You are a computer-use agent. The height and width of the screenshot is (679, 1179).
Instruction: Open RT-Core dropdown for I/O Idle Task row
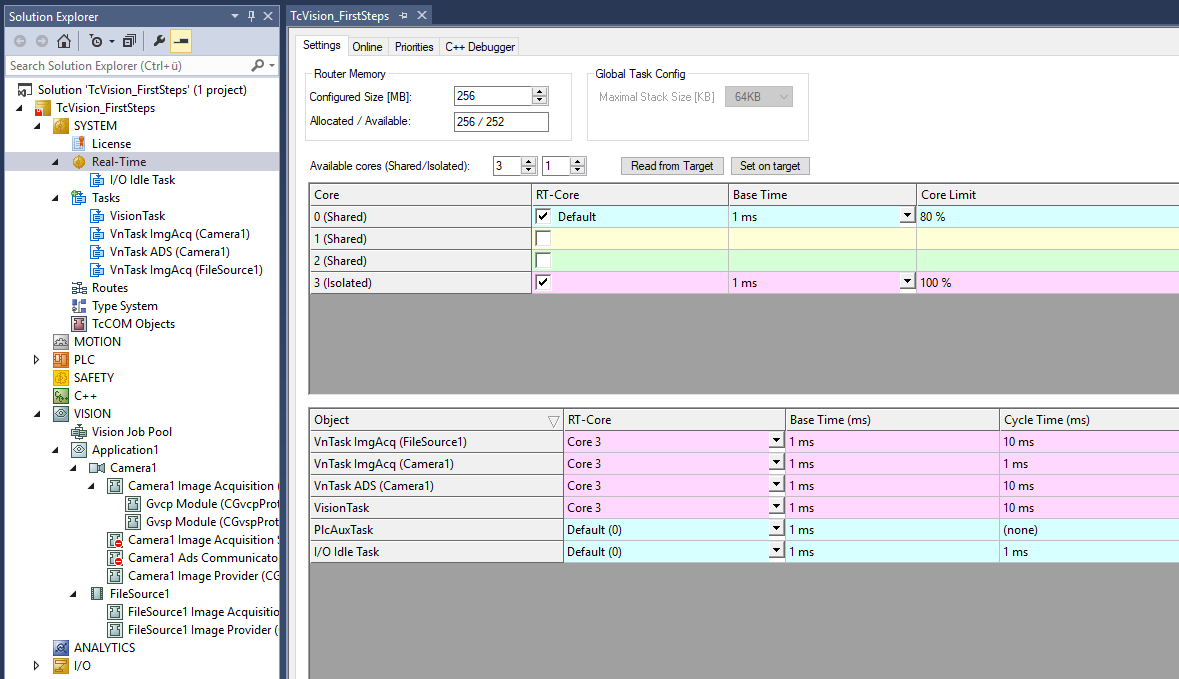[777, 551]
